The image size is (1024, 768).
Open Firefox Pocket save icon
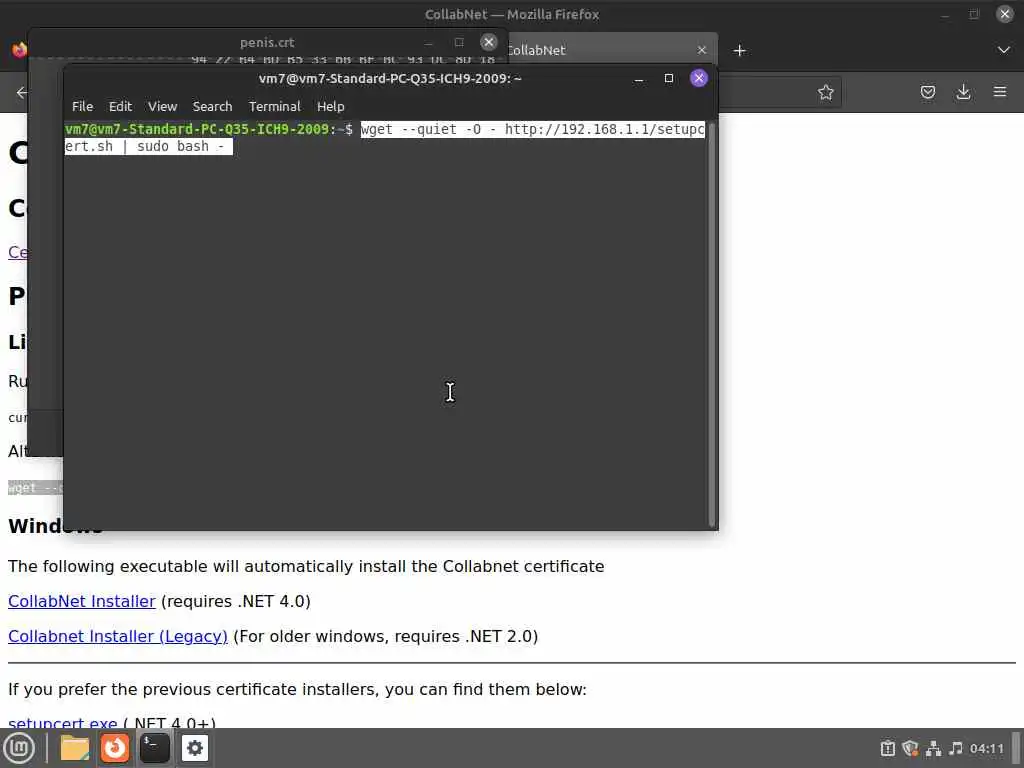click(927, 92)
